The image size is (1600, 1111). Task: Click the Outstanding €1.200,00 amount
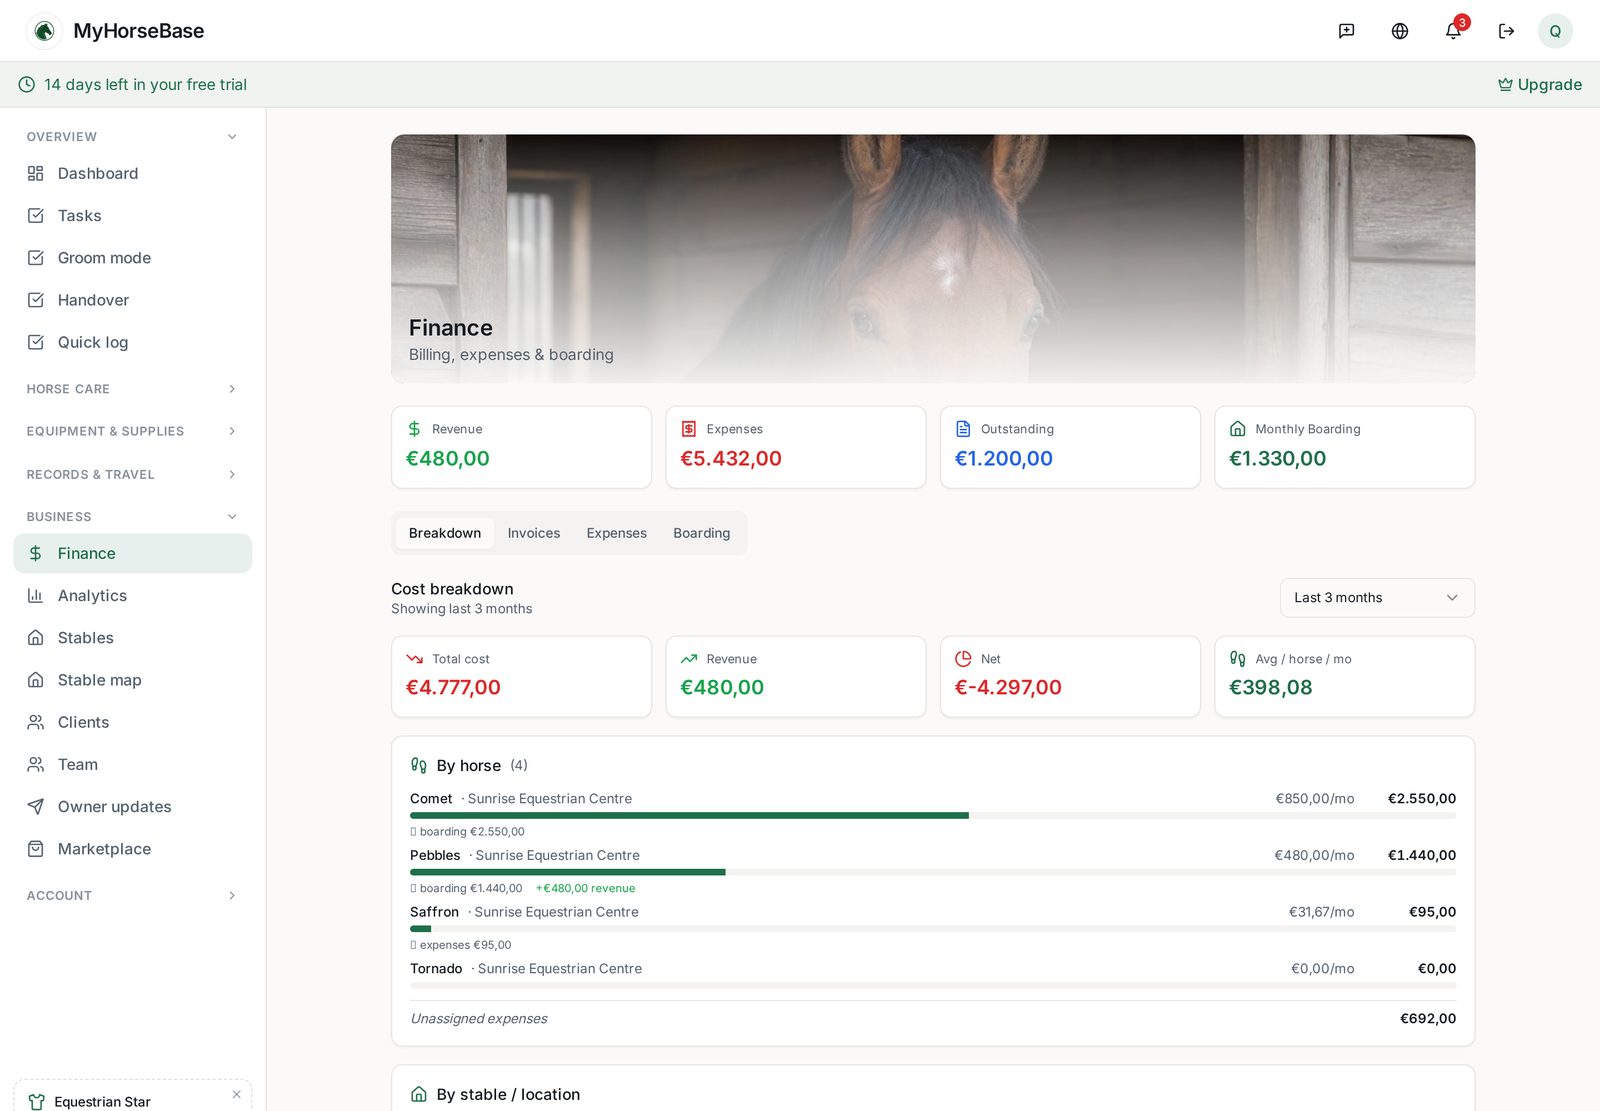pos(1004,459)
